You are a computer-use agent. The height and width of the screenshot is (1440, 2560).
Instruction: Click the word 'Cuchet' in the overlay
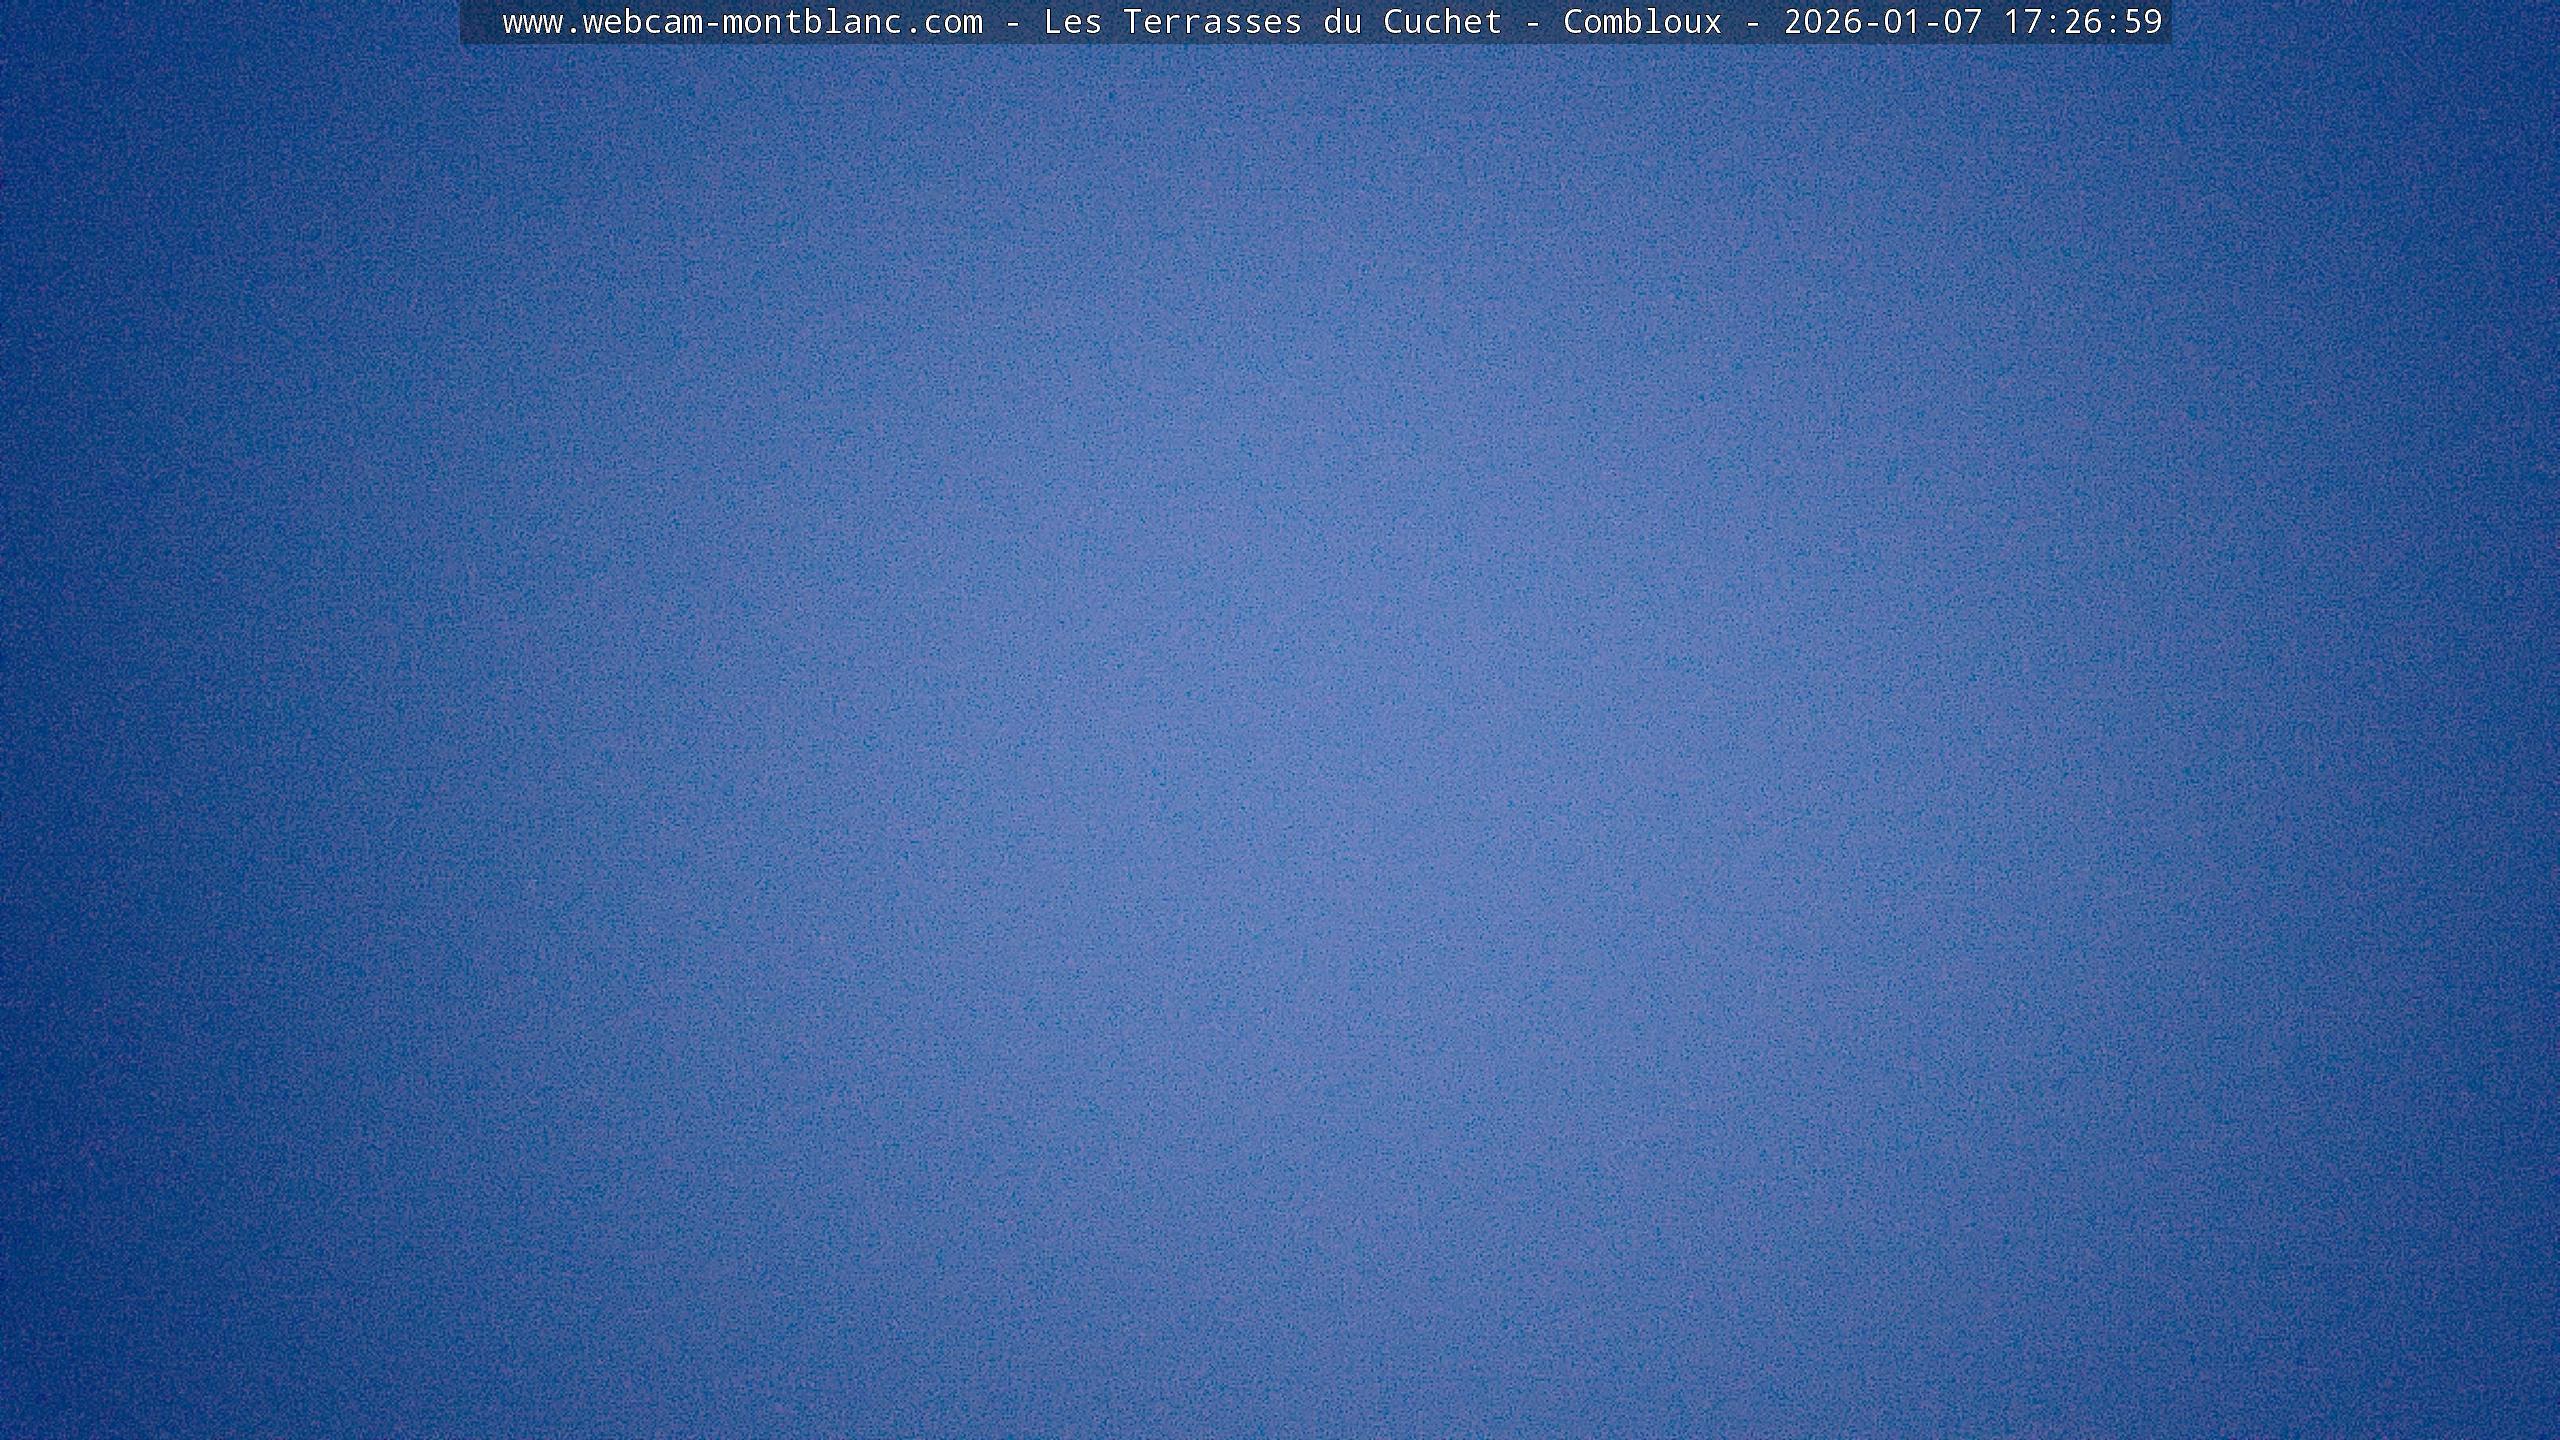(1442, 22)
